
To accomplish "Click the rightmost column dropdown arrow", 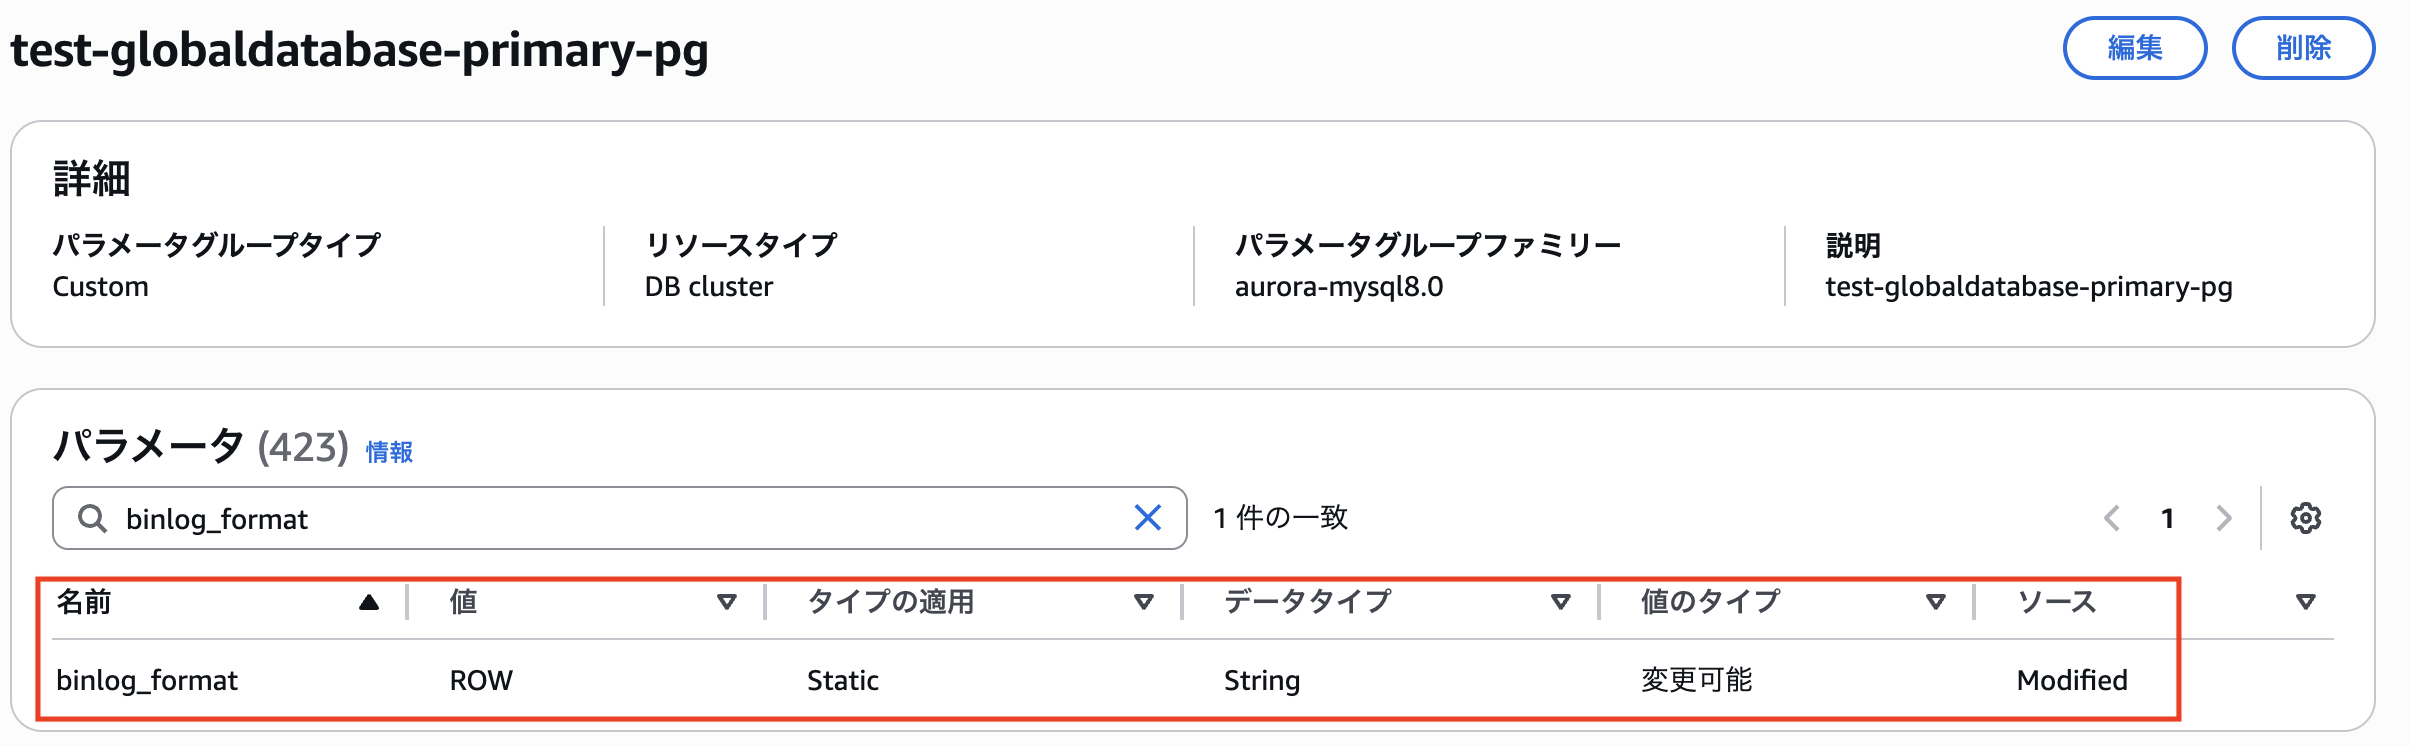I will click(x=2305, y=601).
